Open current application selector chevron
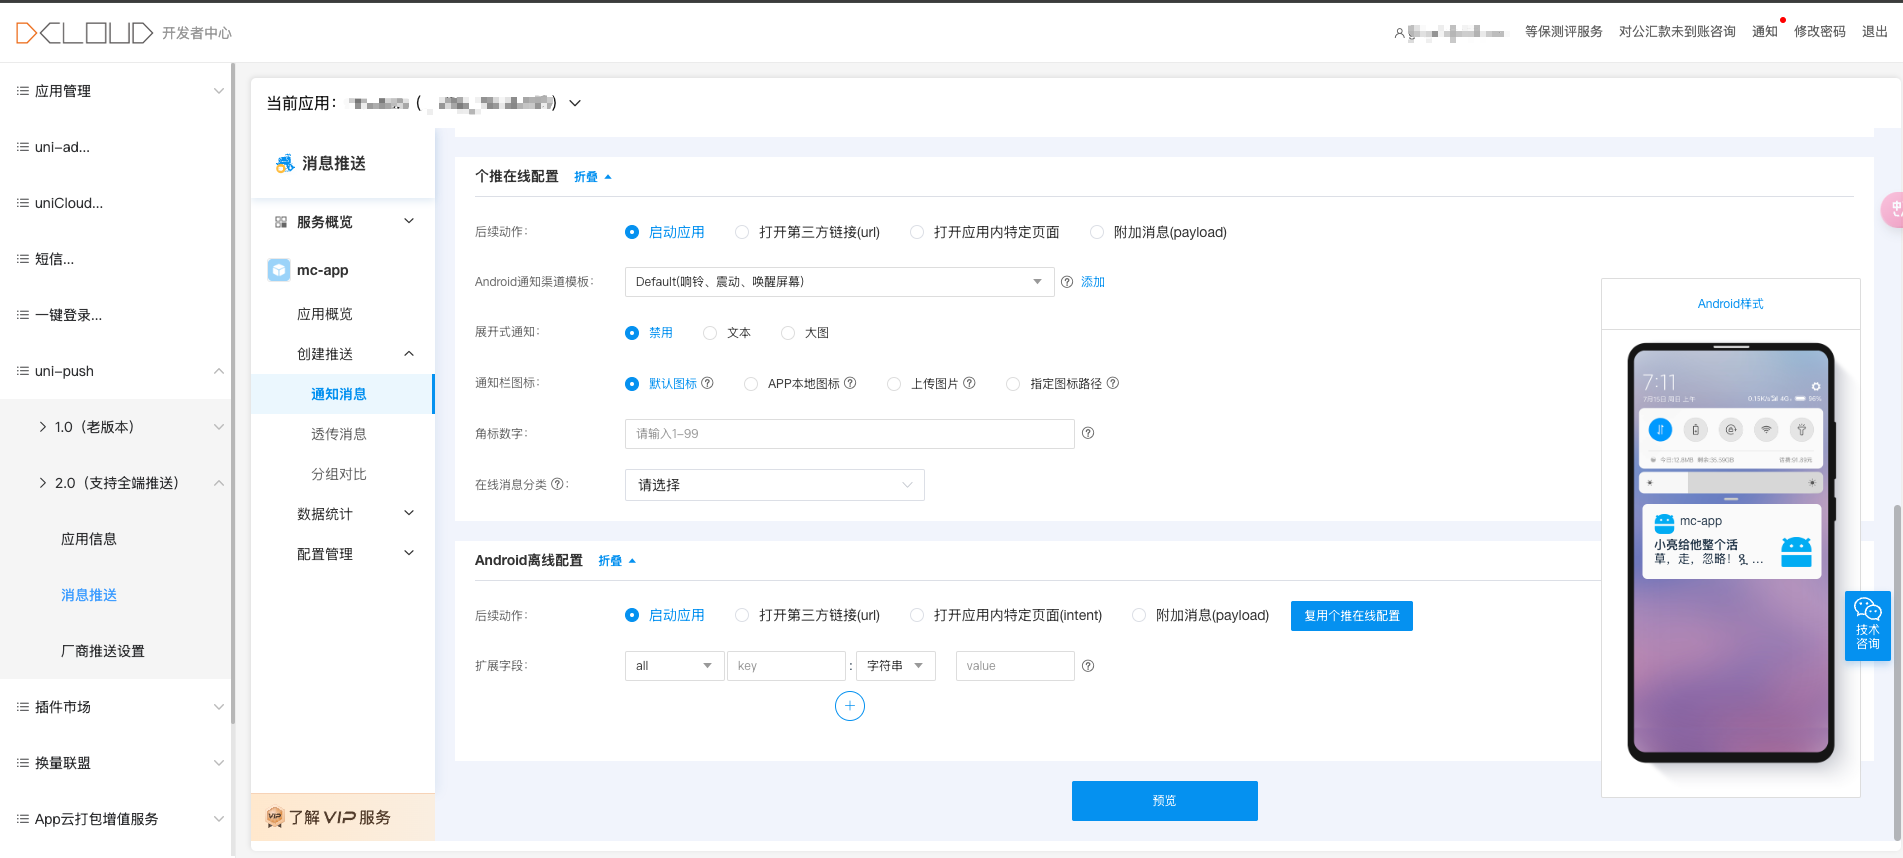Screen dimensions: 1903x858 tap(575, 103)
